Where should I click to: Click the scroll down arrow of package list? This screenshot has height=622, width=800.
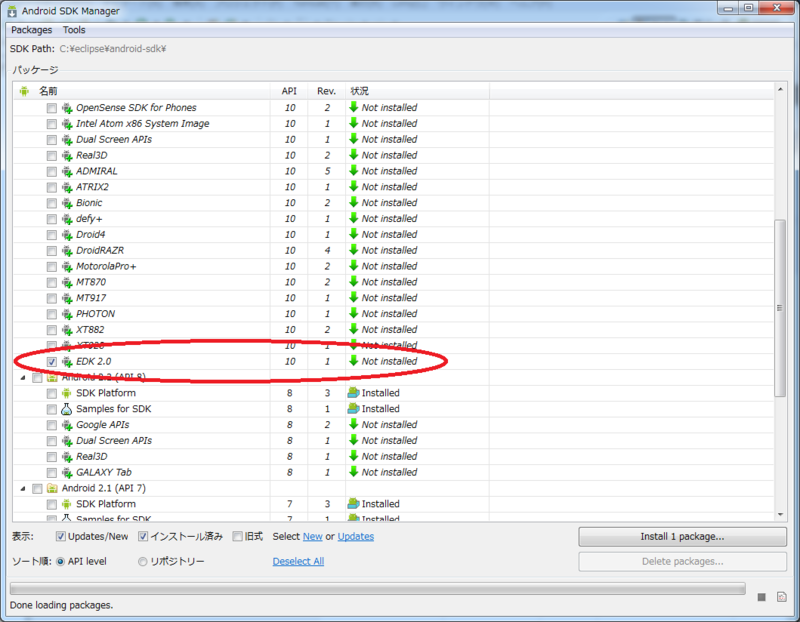pos(780,515)
